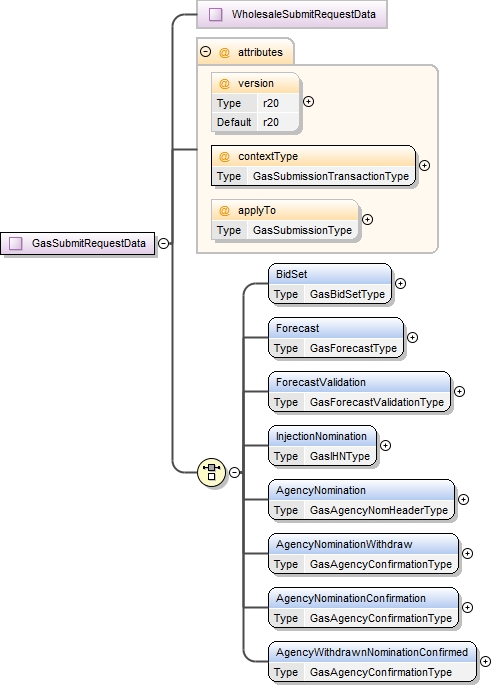The image size is (493, 687).
Task: Select the AgencyNomination element name
Action: point(321,491)
